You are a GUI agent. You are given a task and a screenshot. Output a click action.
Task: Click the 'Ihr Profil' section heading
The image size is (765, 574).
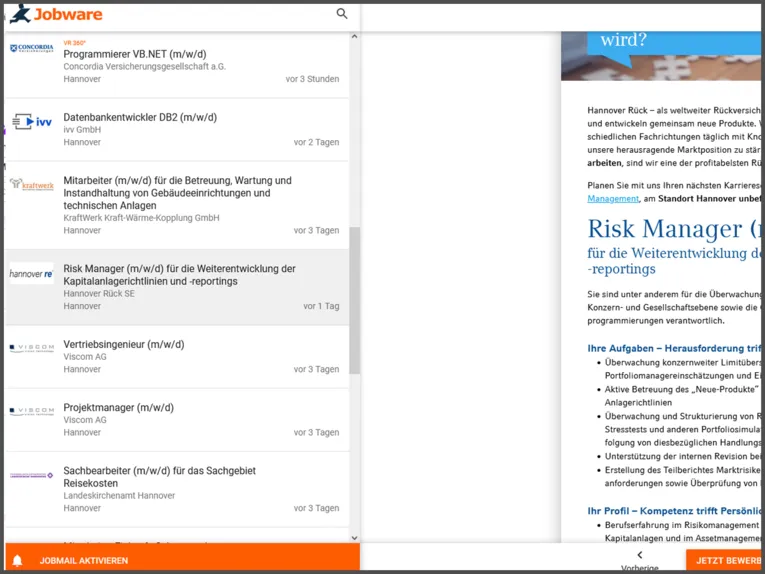675,511
